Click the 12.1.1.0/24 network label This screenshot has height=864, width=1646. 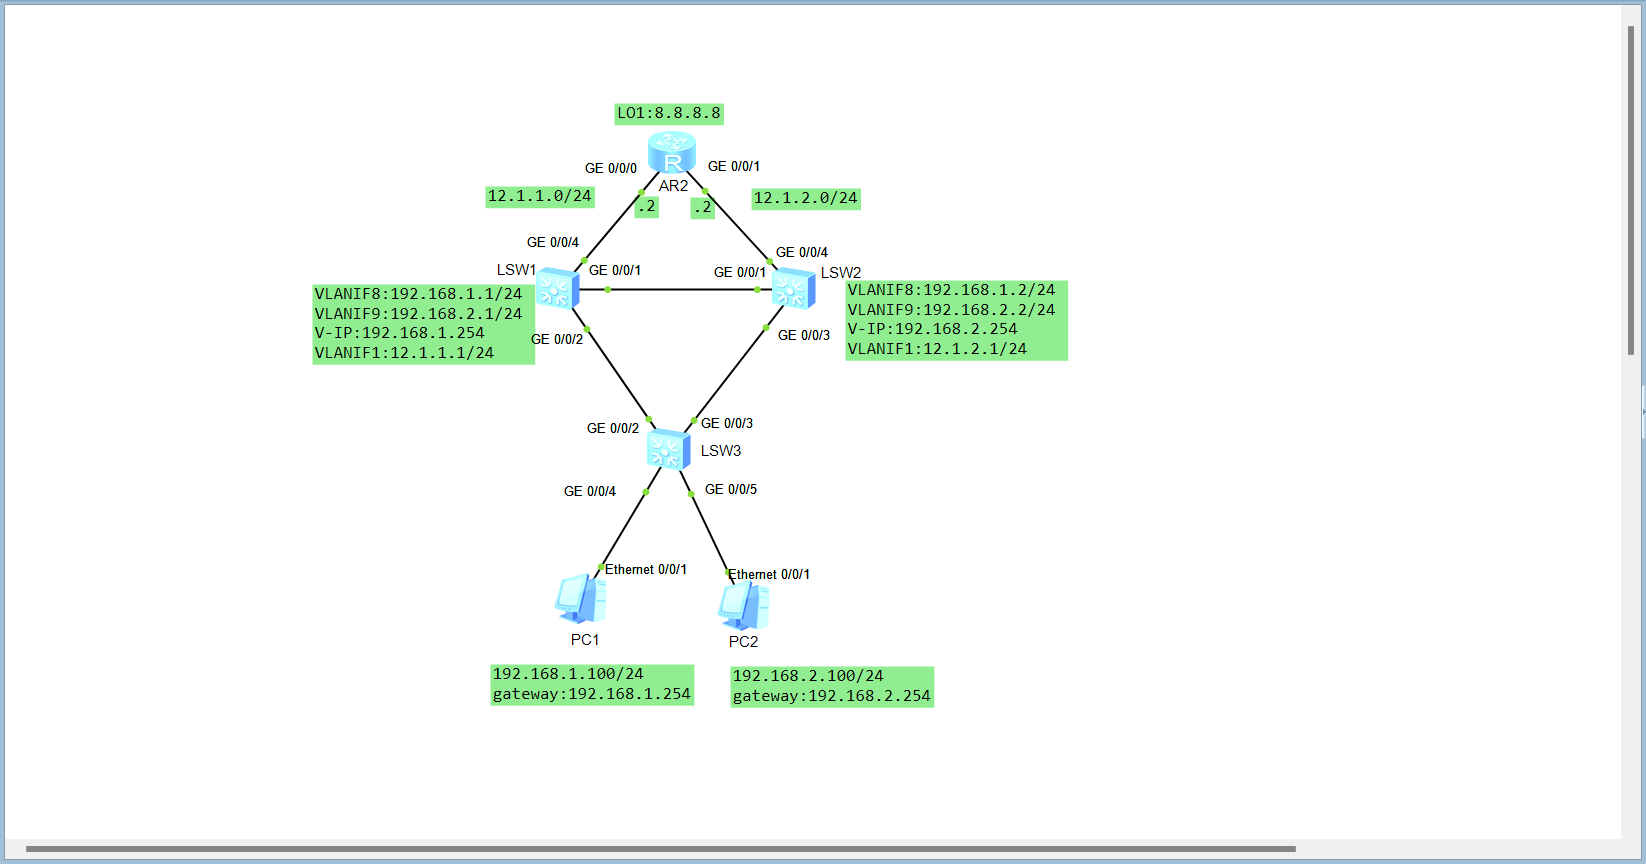(x=540, y=196)
